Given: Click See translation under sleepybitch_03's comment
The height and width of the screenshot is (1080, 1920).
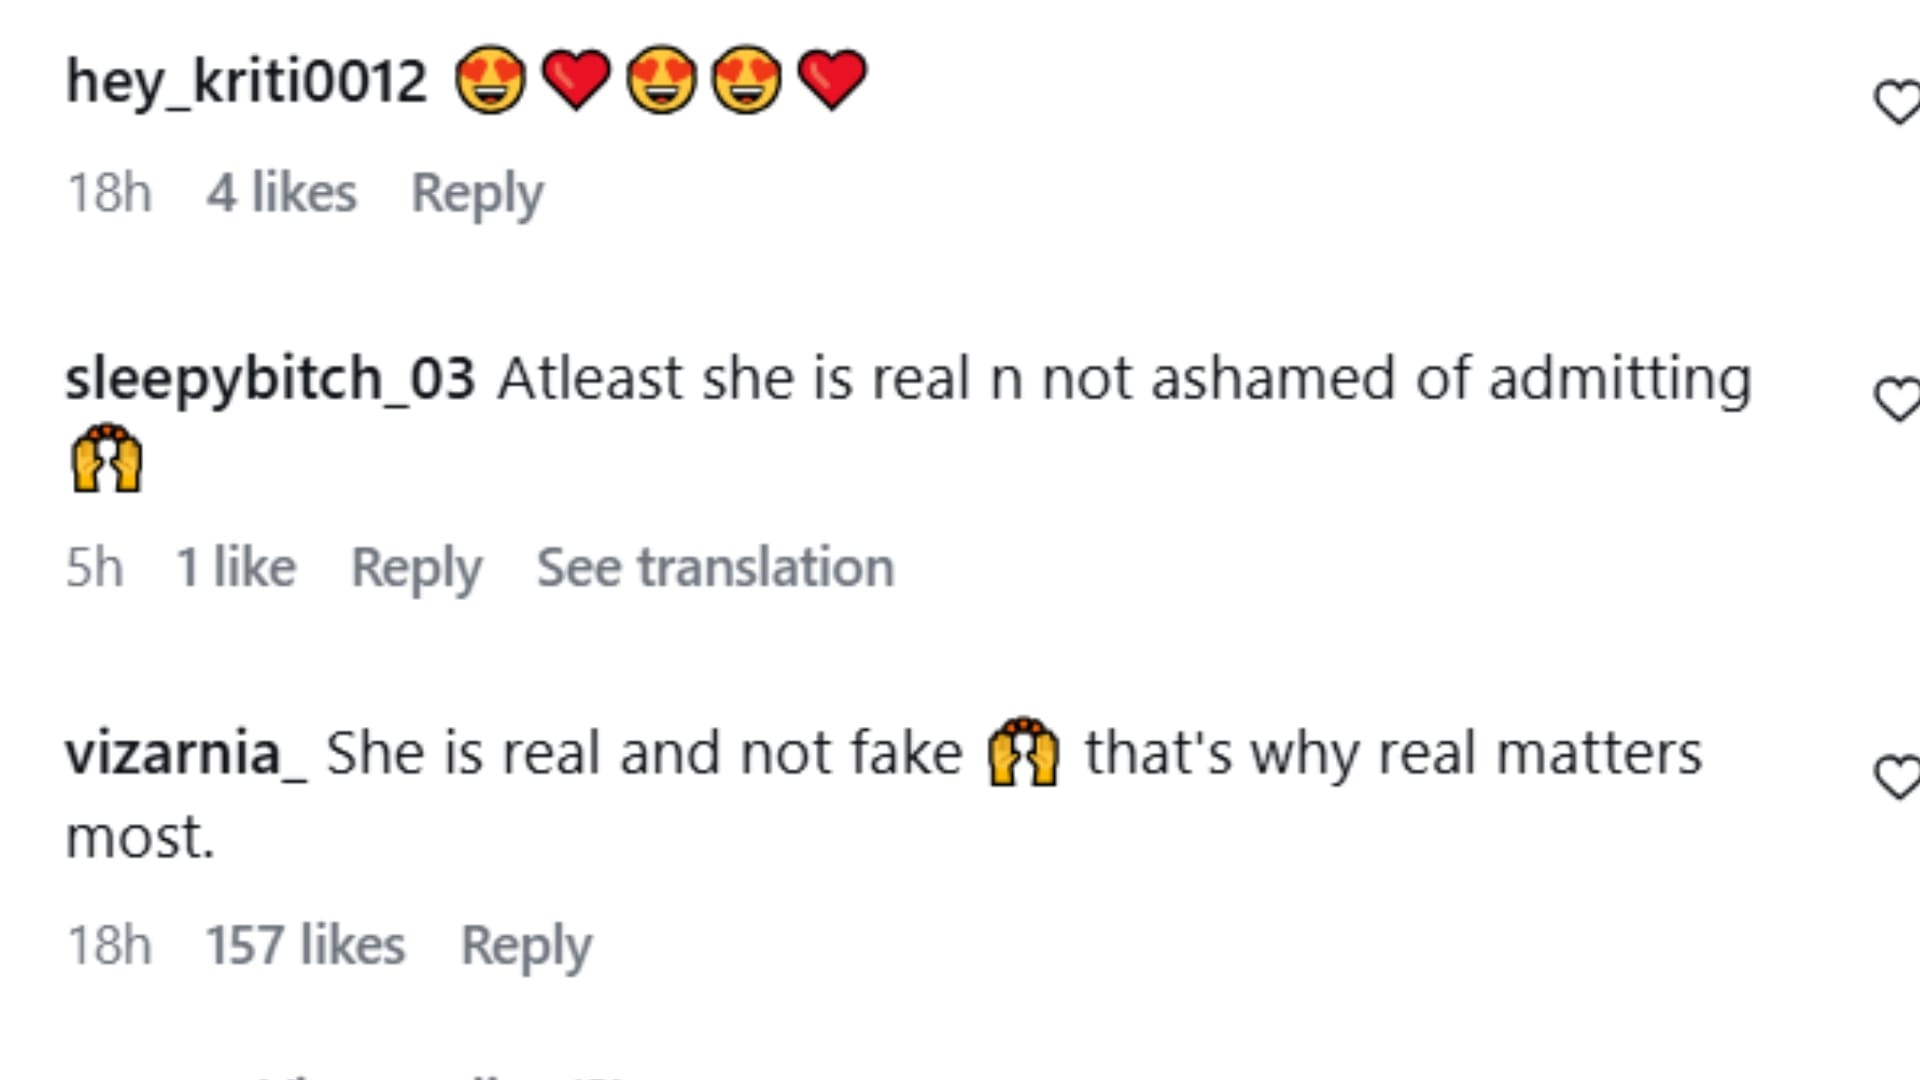Looking at the screenshot, I should (715, 568).
